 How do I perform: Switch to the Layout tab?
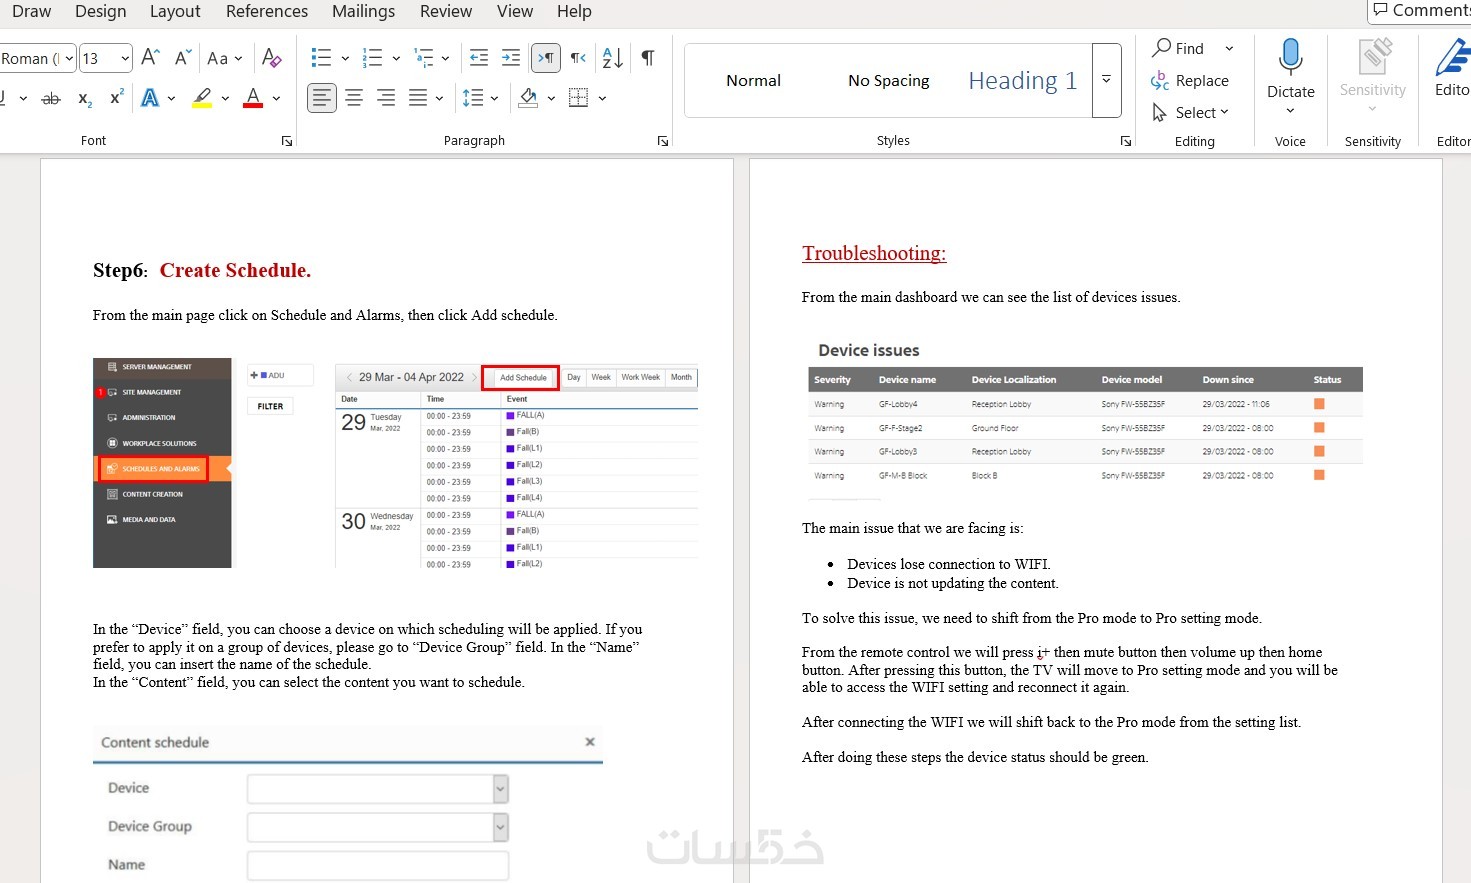pos(175,11)
